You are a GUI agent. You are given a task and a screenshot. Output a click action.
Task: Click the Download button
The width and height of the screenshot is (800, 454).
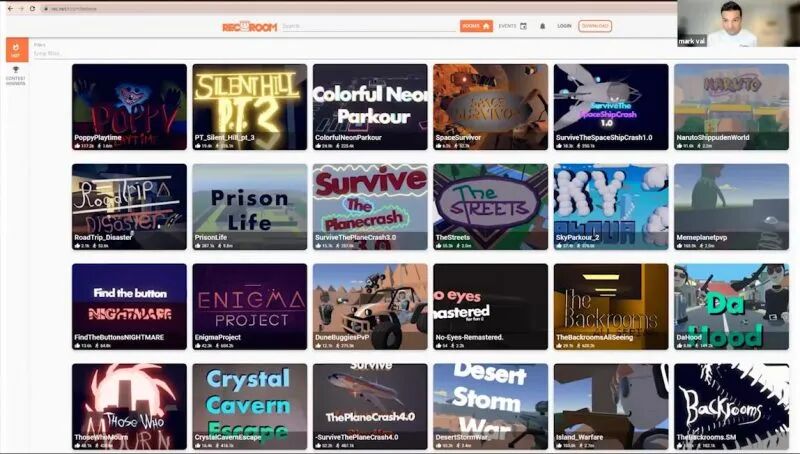click(x=595, y=26)
